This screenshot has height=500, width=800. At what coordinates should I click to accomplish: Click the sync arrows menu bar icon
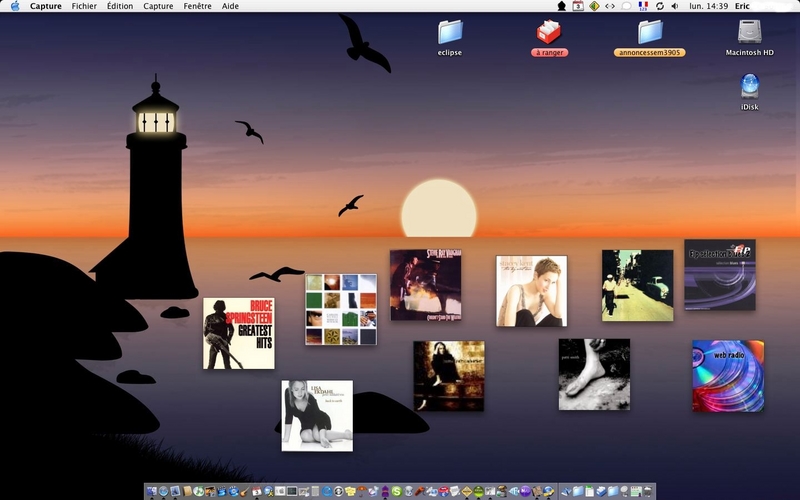pyautogui.click(x=659, y=6)
